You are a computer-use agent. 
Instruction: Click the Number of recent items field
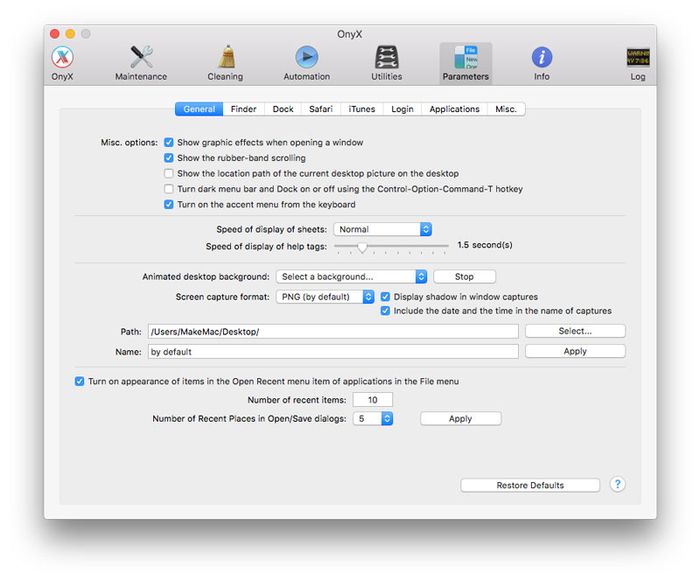pyautogui.click(x=373, y=400)
